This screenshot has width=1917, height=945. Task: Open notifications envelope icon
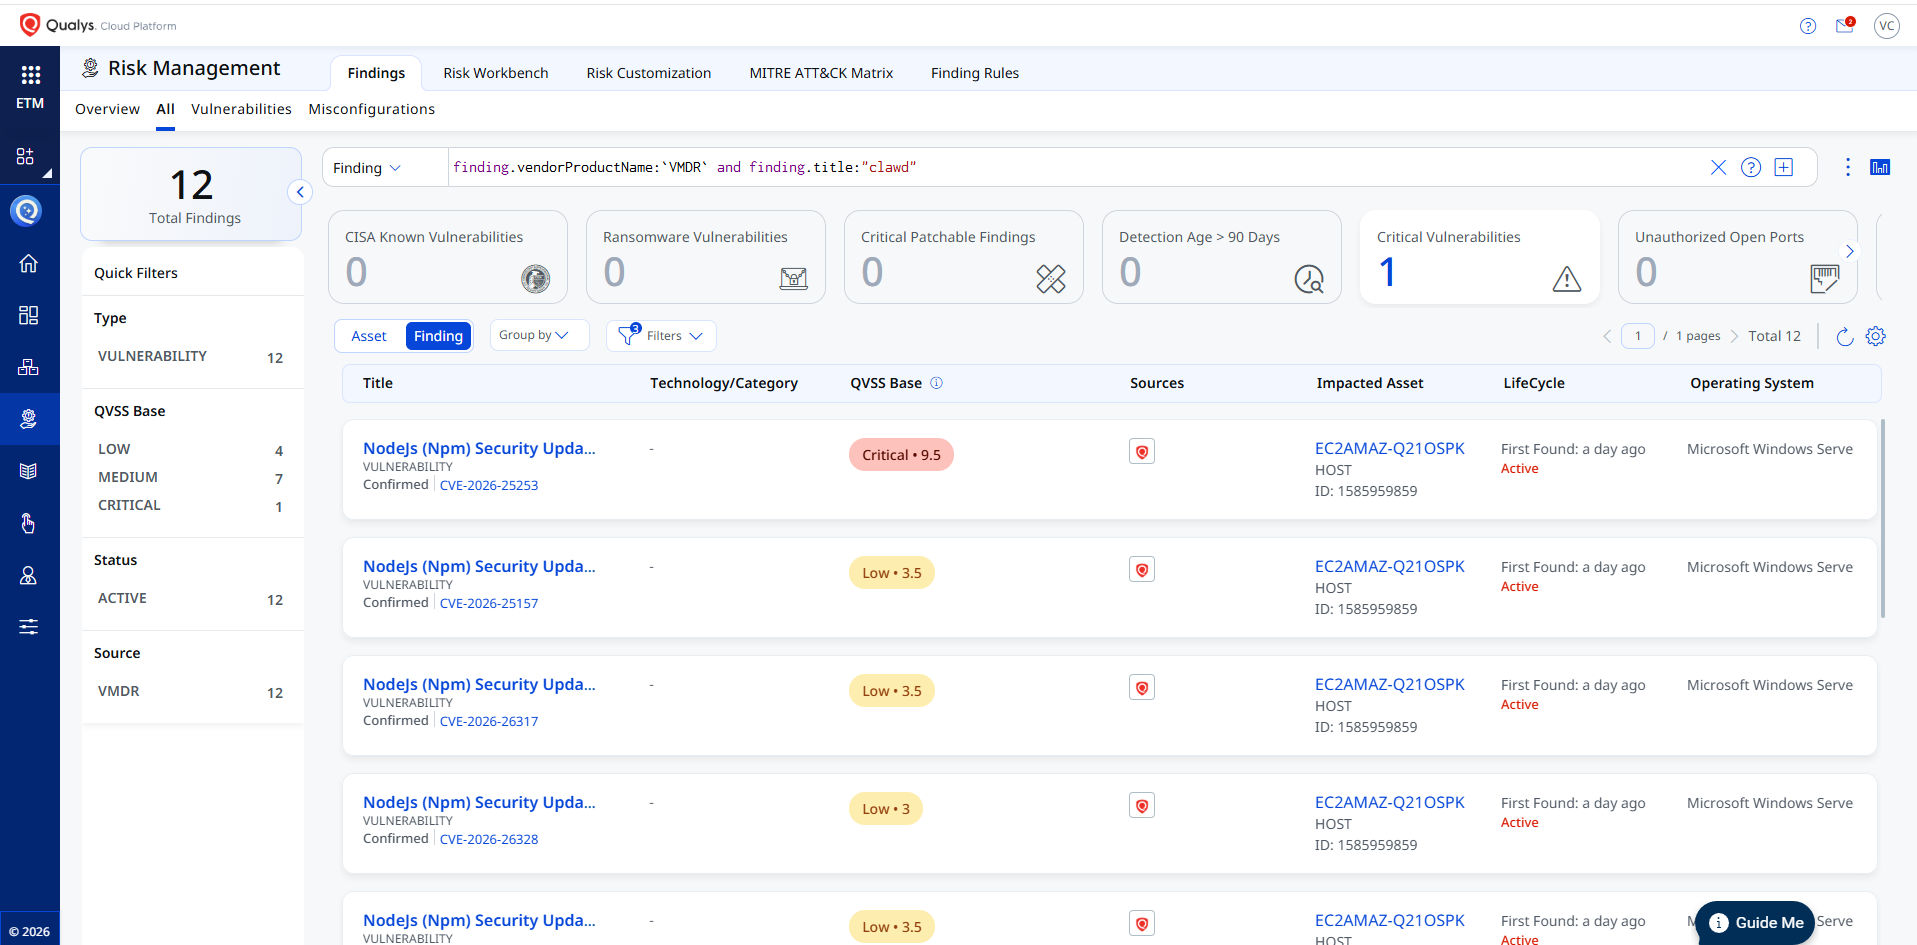point(1845,26)
